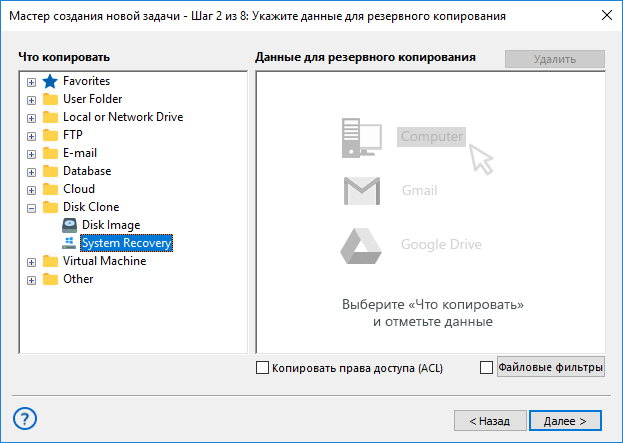Return to previous step with Назад

pos(490,421)
